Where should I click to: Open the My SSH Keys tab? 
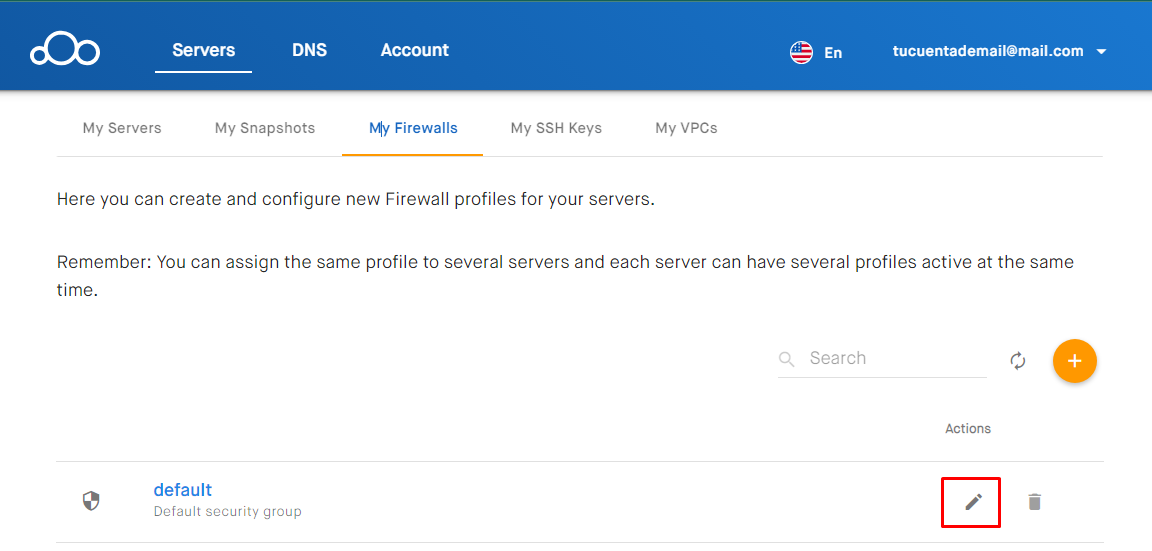point(556,128)
